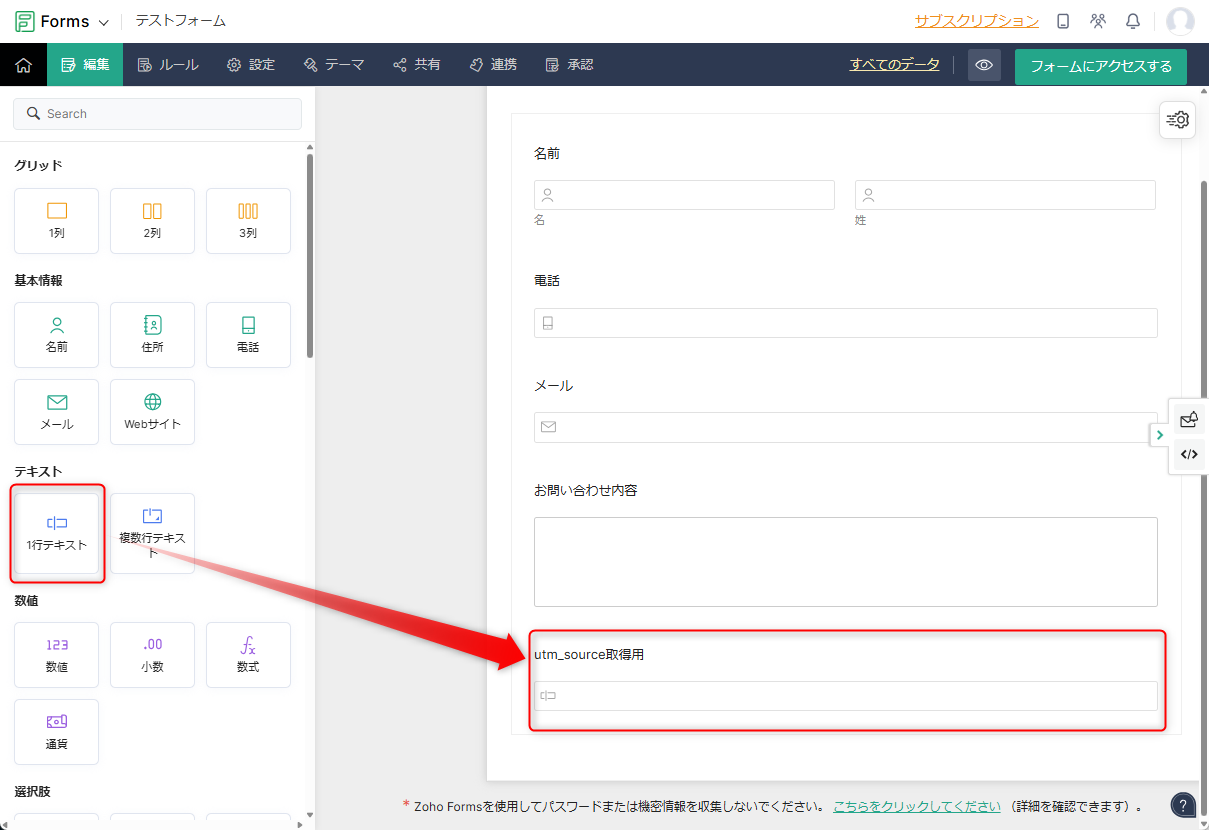This screenshot has height=830, width=1209.
Task: Open すべてのデータ link
Action: (894, 64)
